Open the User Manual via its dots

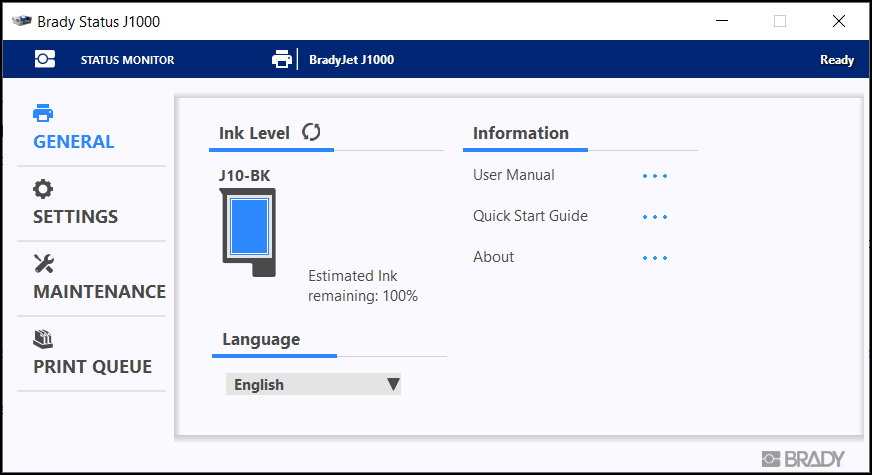point(655,176)
